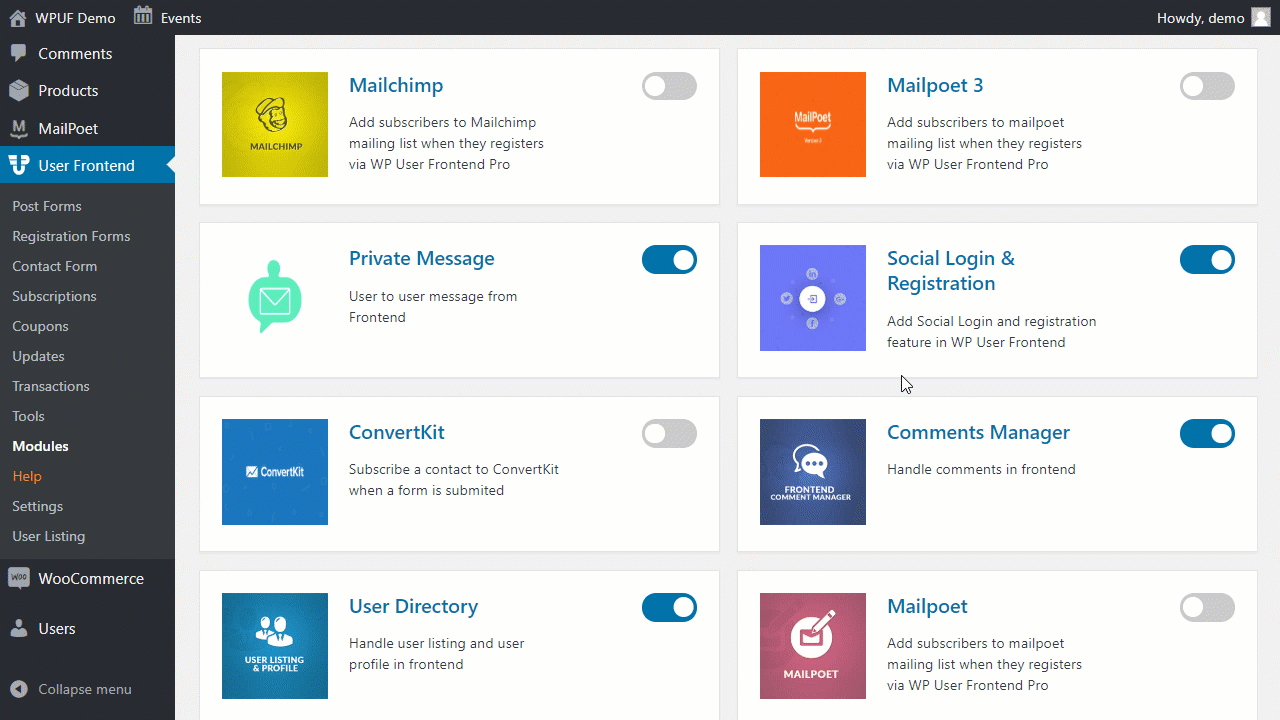The image size is (1280, 720).
Task: Click the Social Login module logo
Action: coord(813,298)
